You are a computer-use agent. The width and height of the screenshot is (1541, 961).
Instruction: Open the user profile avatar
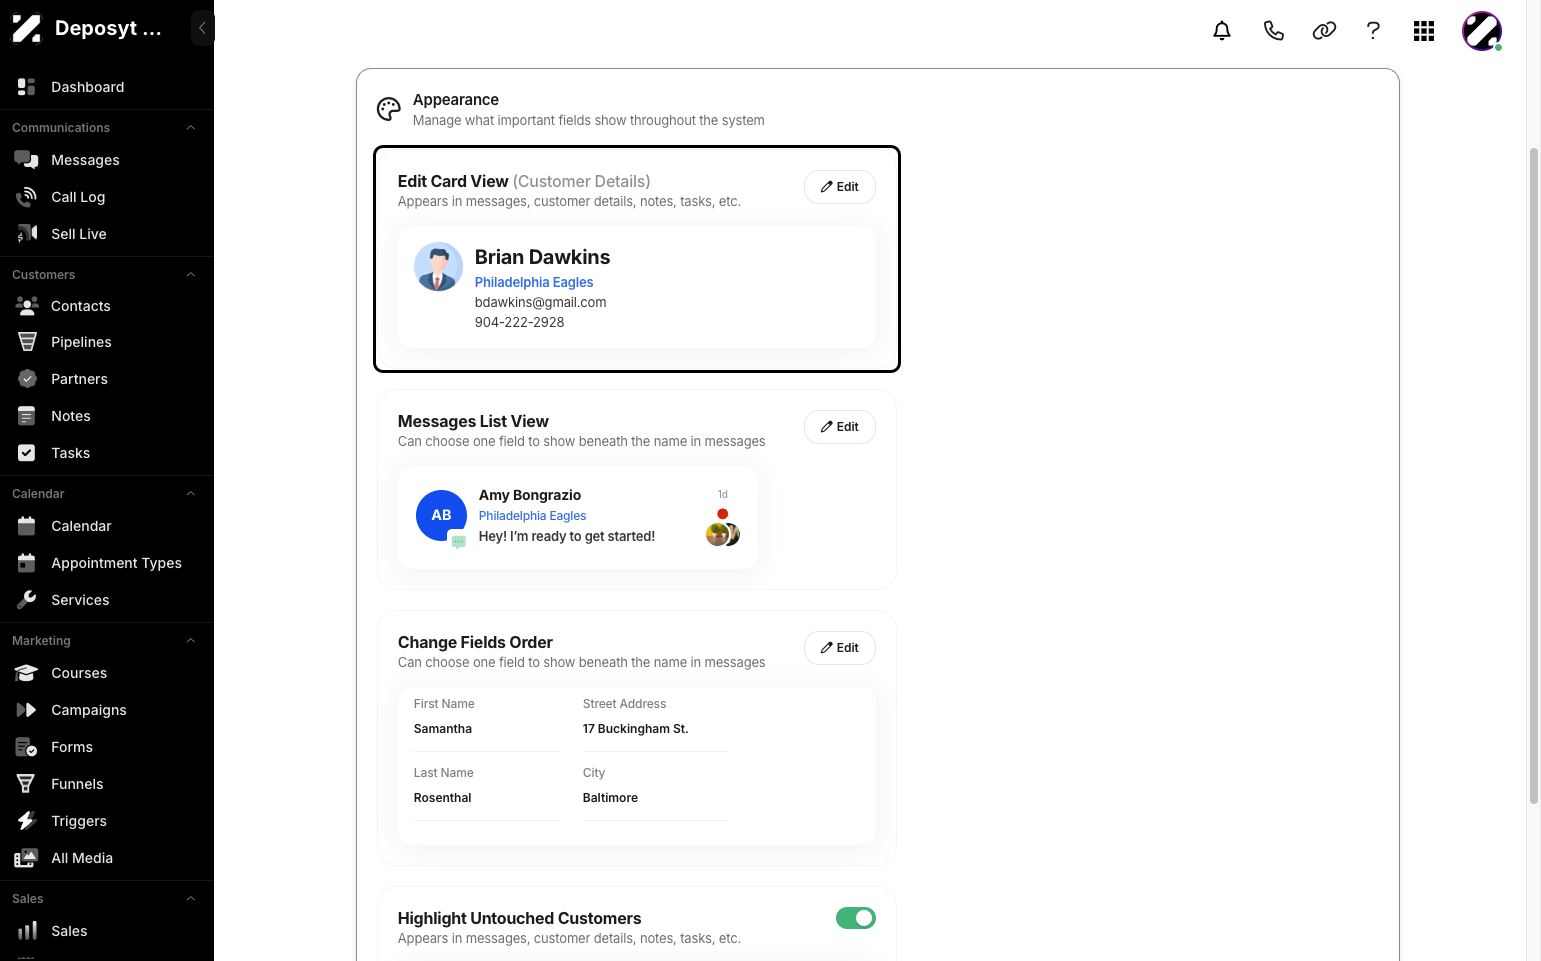(1481, 31)
